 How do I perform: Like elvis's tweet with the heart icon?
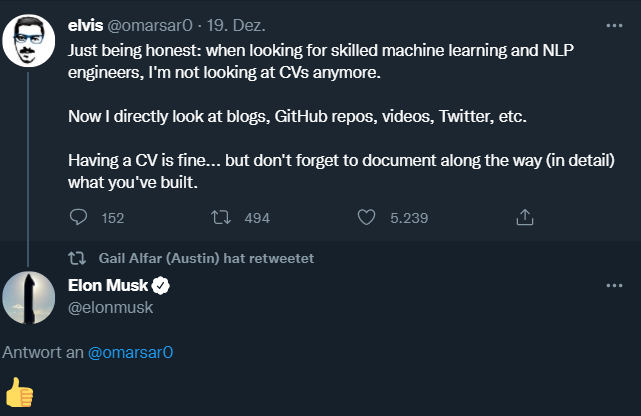coord(366,217)
